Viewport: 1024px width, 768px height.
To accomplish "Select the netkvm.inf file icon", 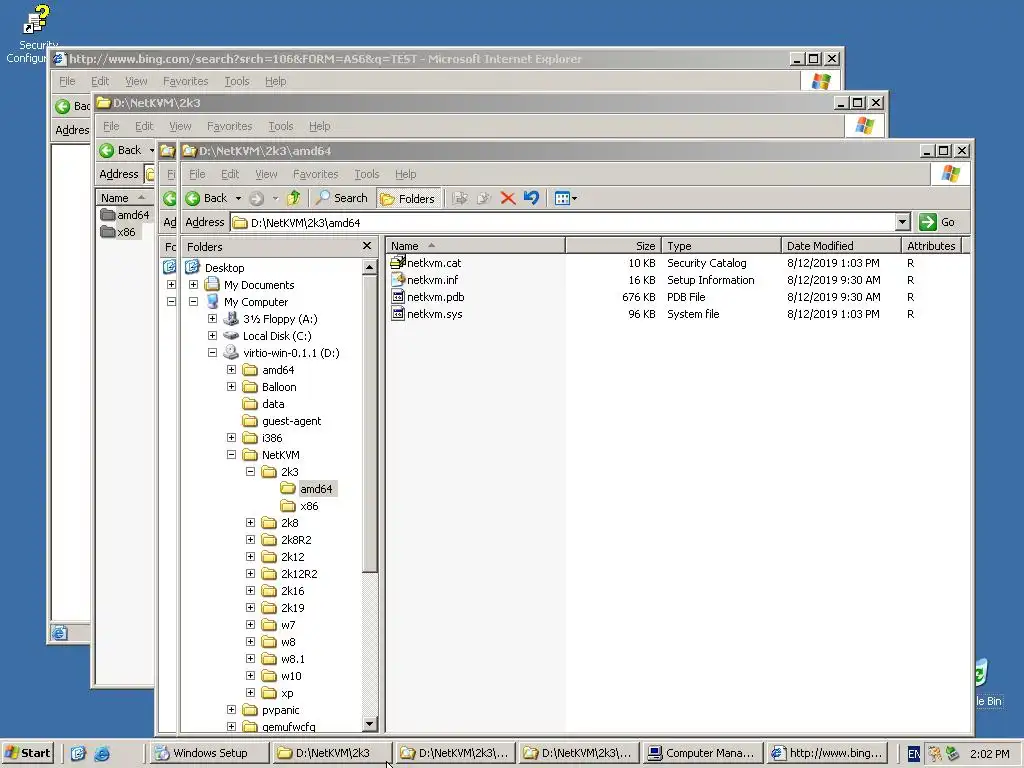I will point(398,280).
